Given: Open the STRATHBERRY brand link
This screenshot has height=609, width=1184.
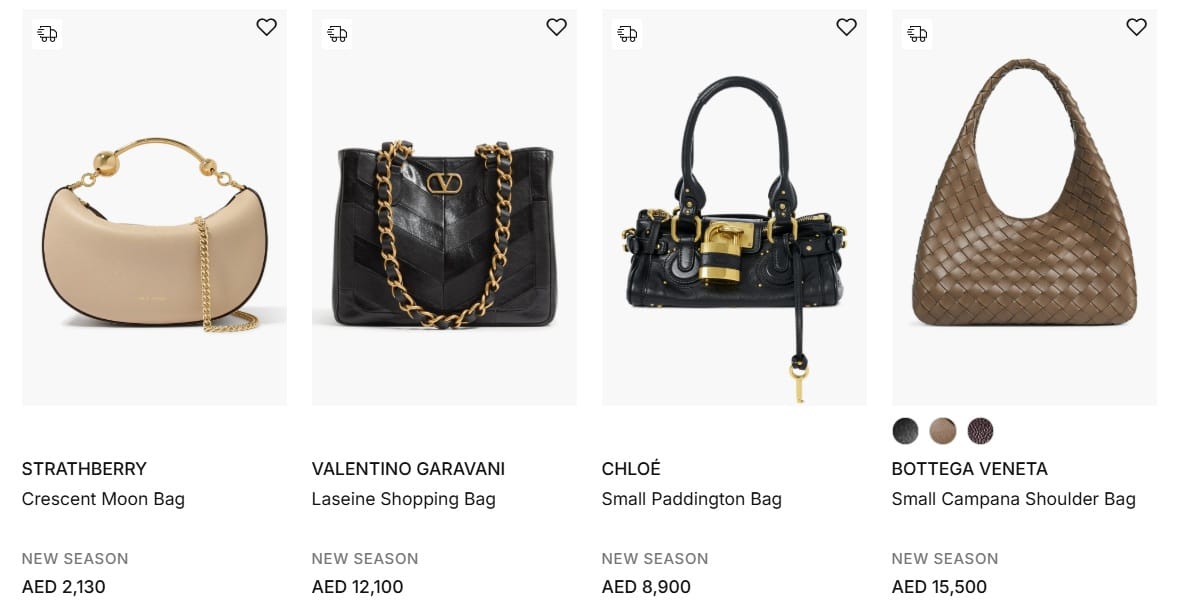Looking at the screenshot, I should tap(84, 469).
